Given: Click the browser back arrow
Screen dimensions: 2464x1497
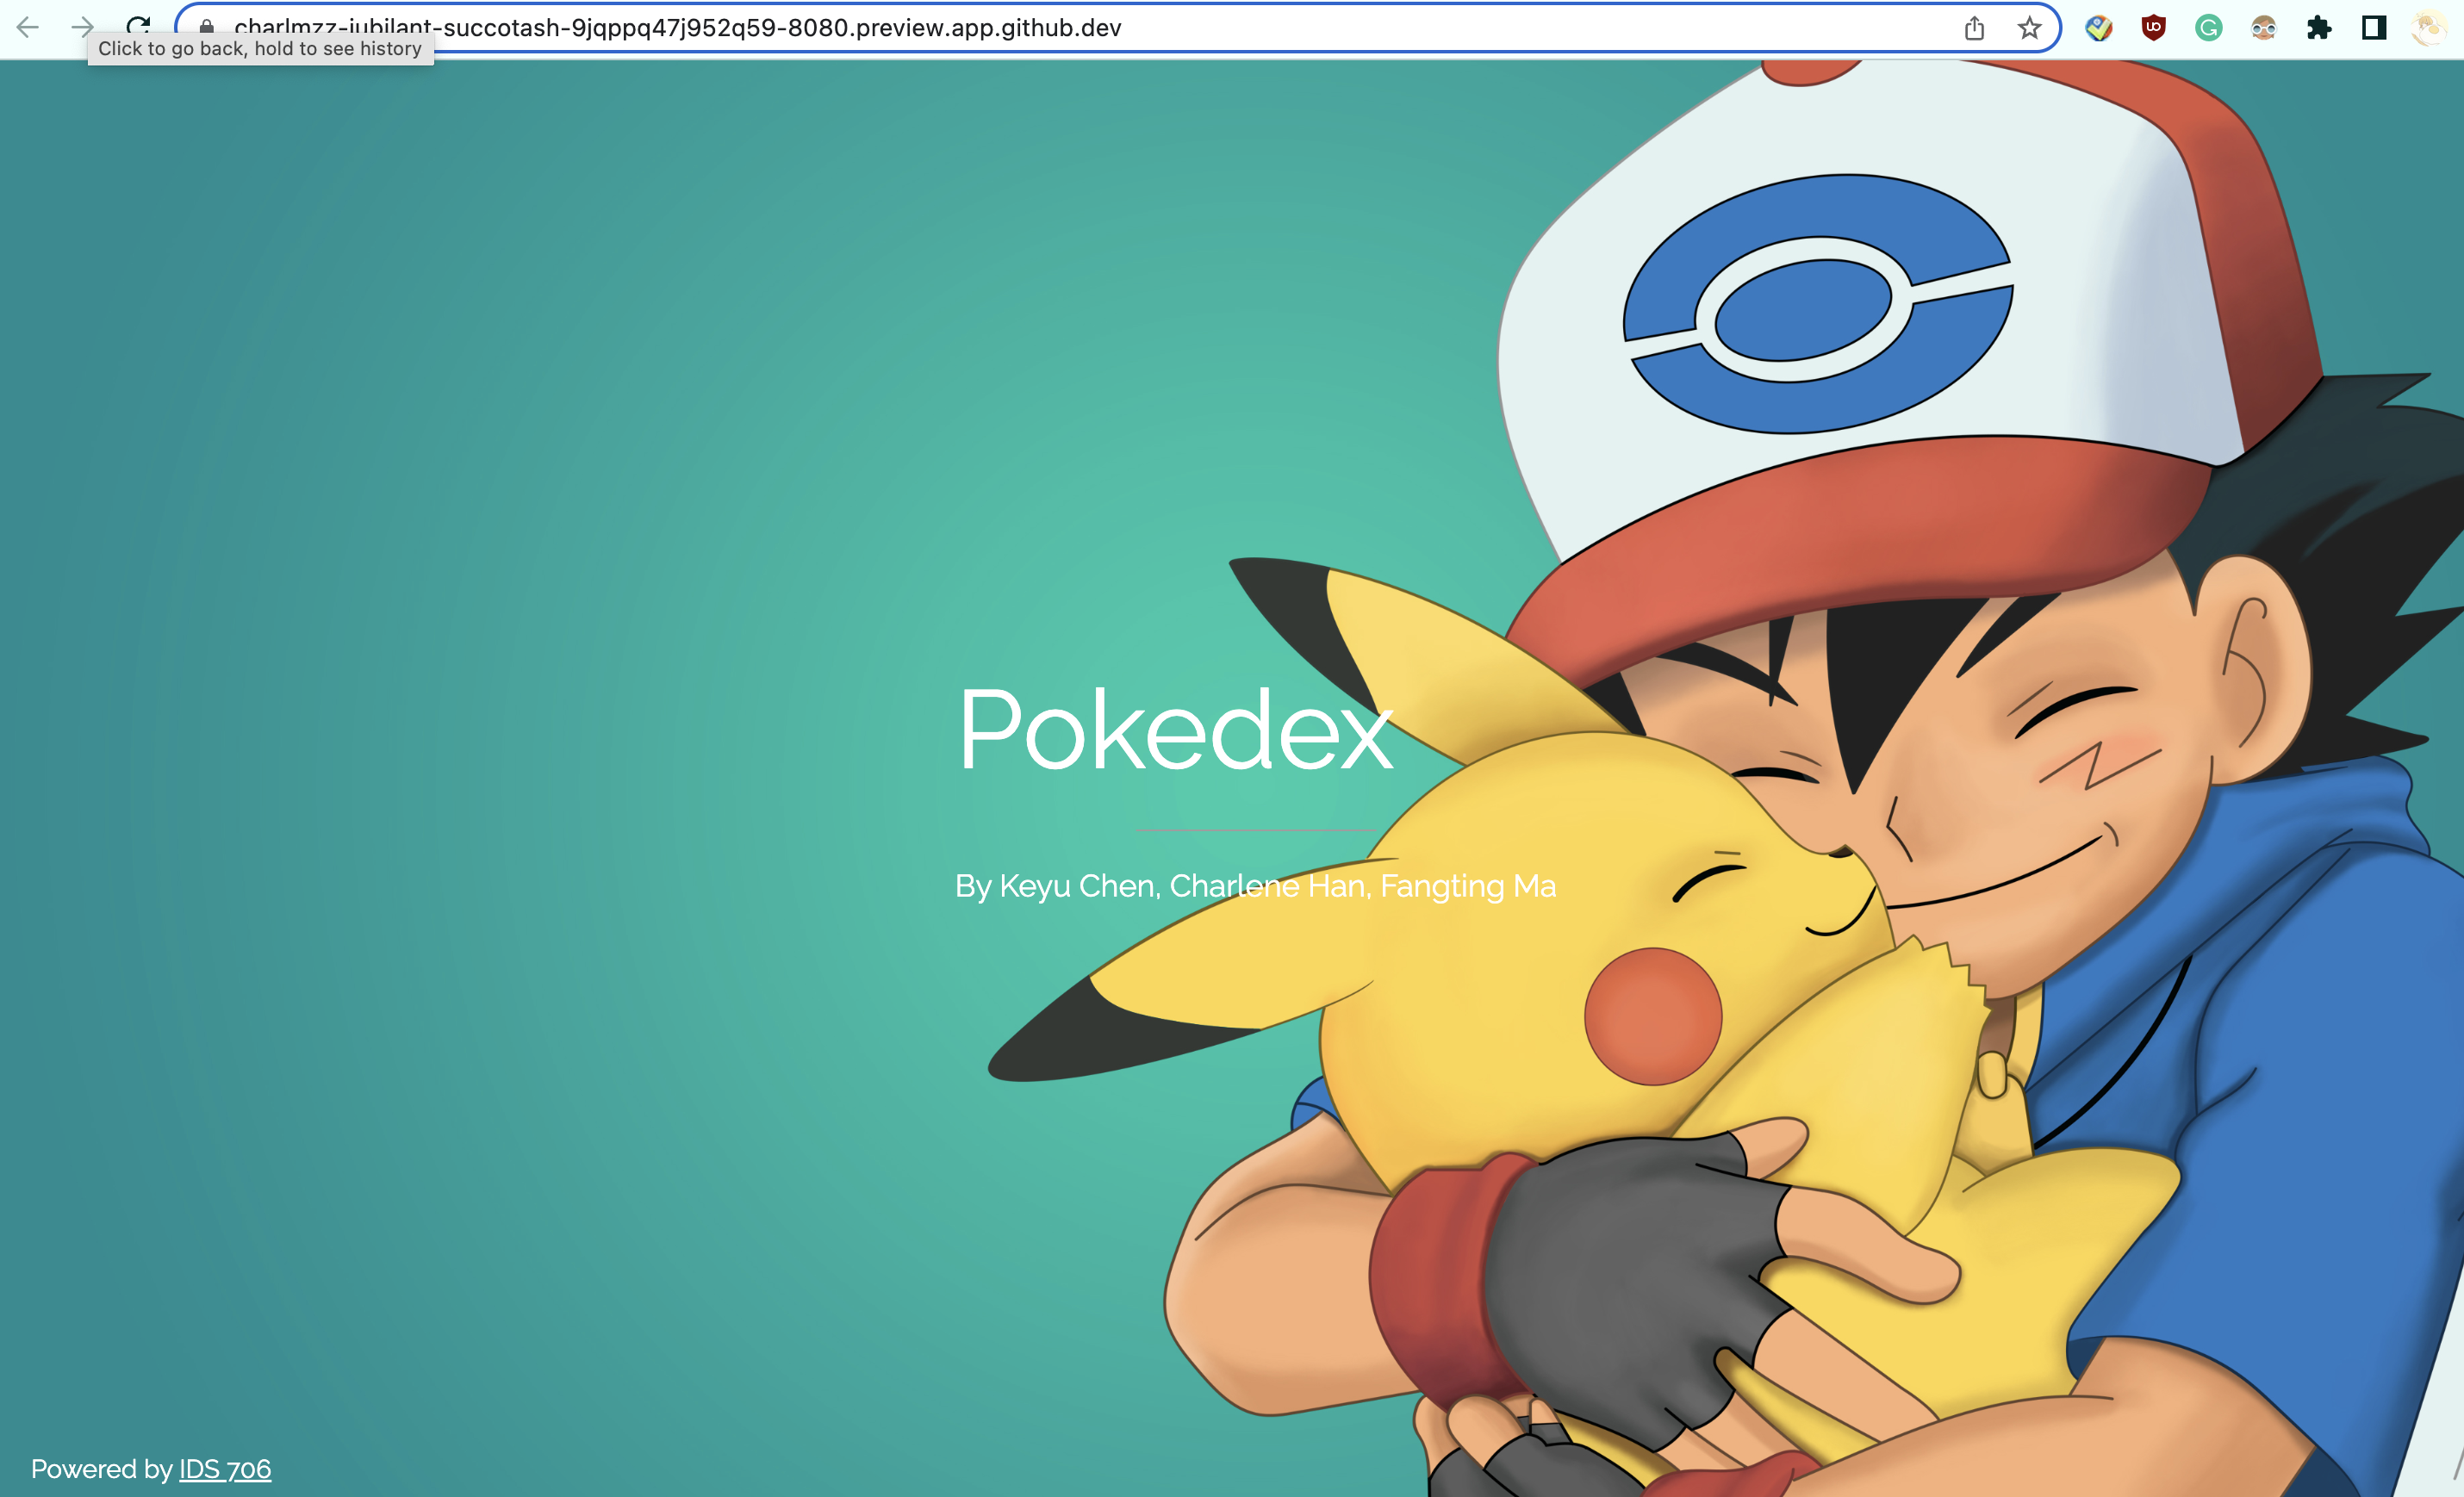Looking at the screenshot, I should click(x=28, y=27).
